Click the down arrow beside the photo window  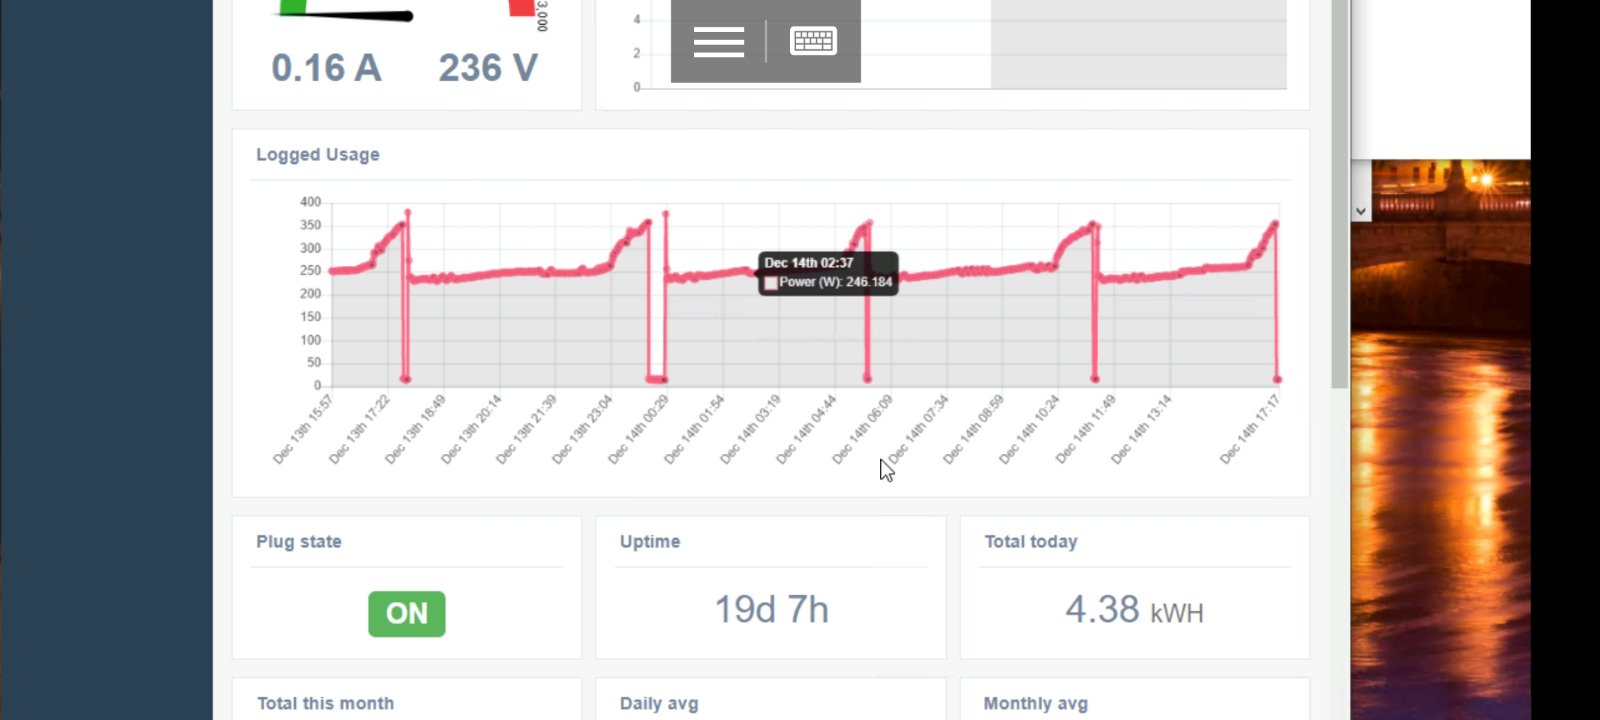tap(1360, 211)
